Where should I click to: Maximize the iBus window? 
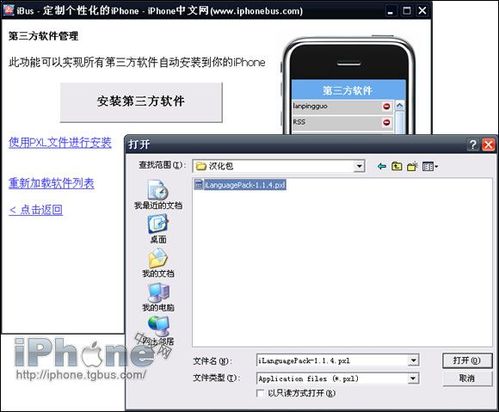(407, 11)
